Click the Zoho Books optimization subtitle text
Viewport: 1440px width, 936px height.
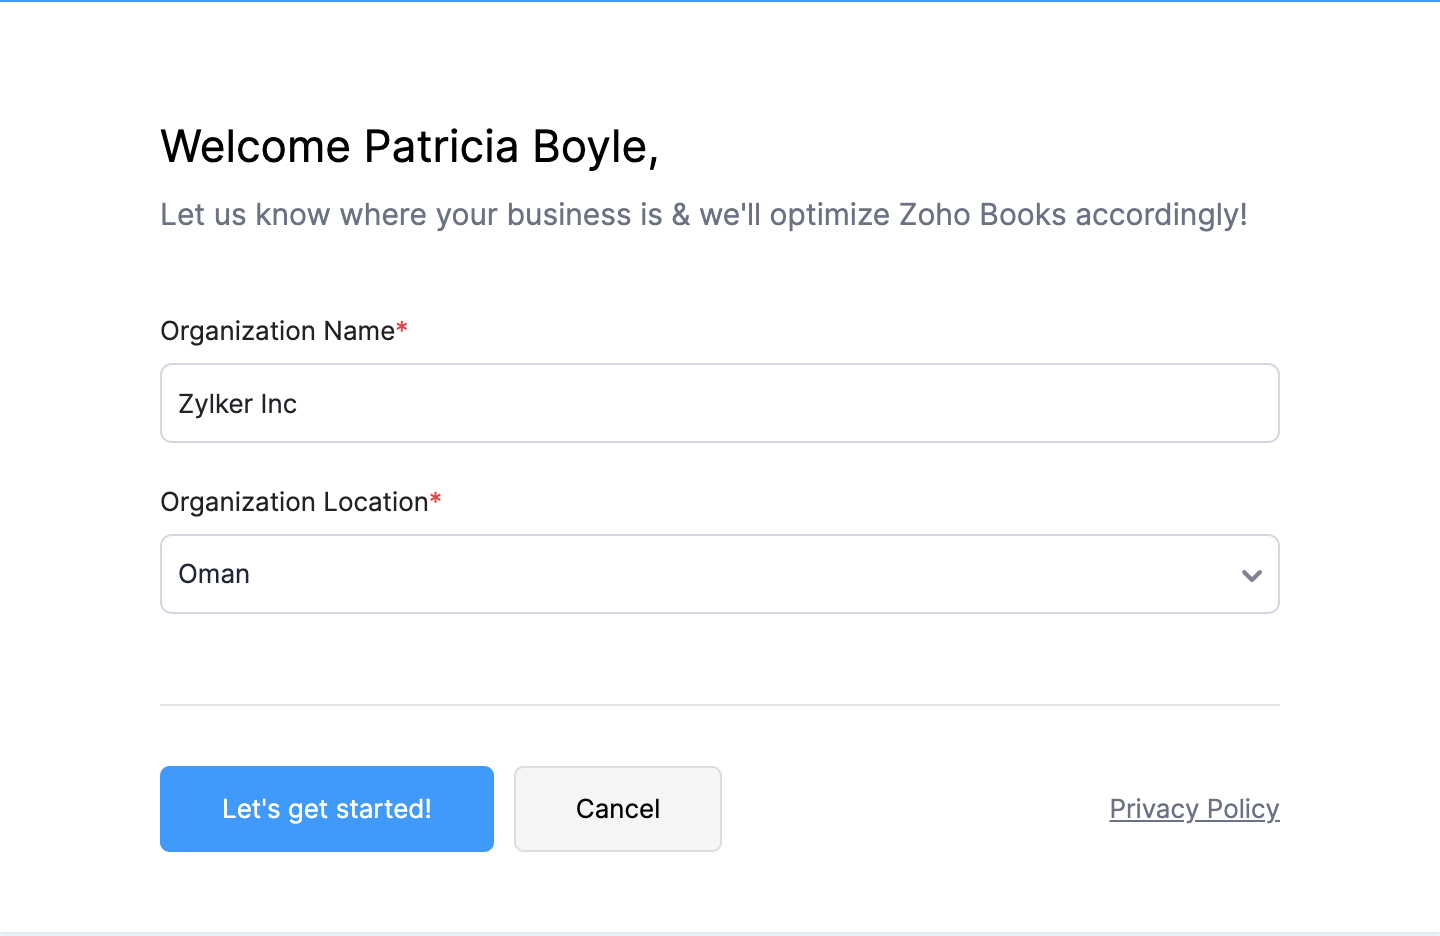click(703, 215)
